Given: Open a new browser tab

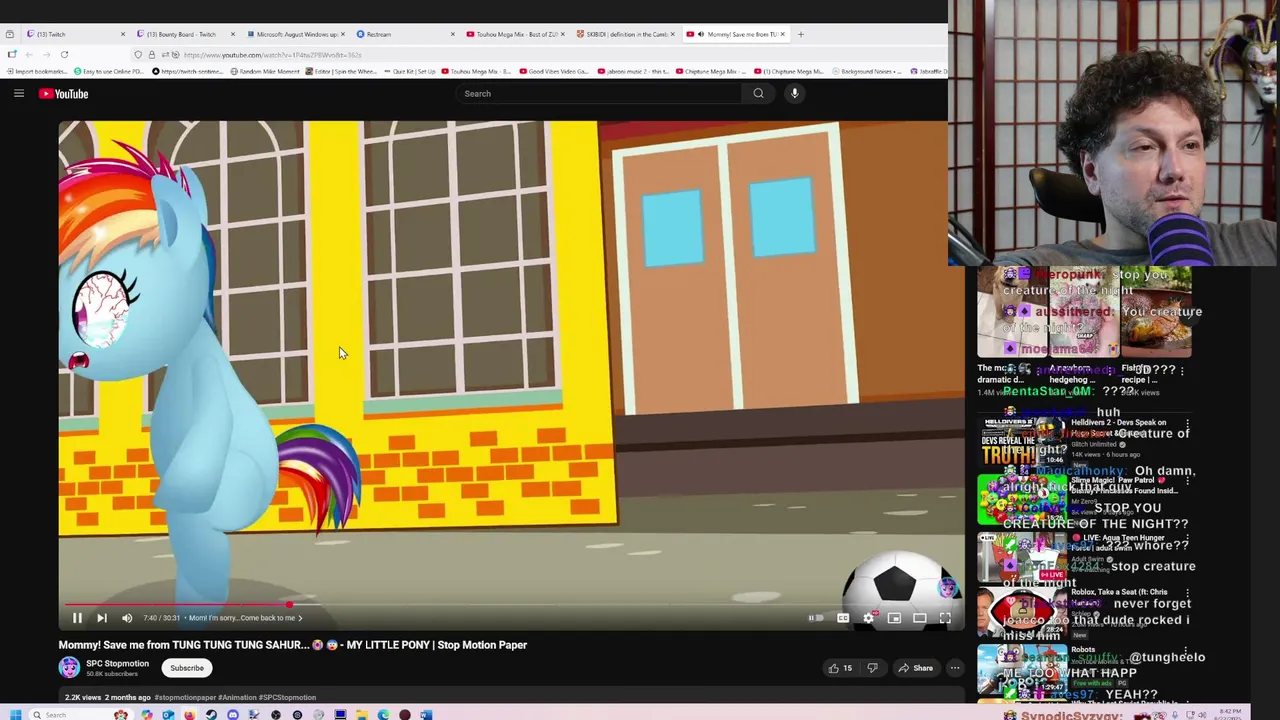Looking at the screenshot, I should pos(800,34).
